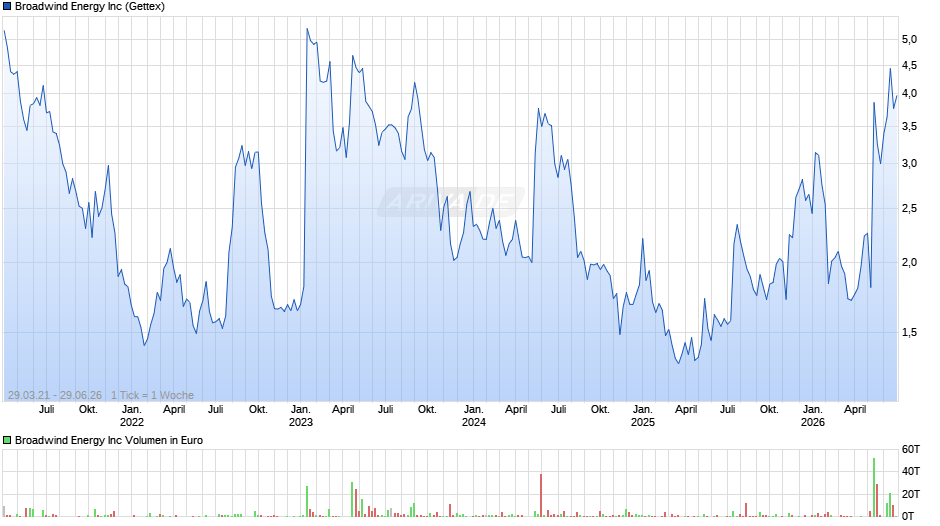Click the price peak at January 2023
Viewport: 940px width, 526px height.
click(307, 29)
